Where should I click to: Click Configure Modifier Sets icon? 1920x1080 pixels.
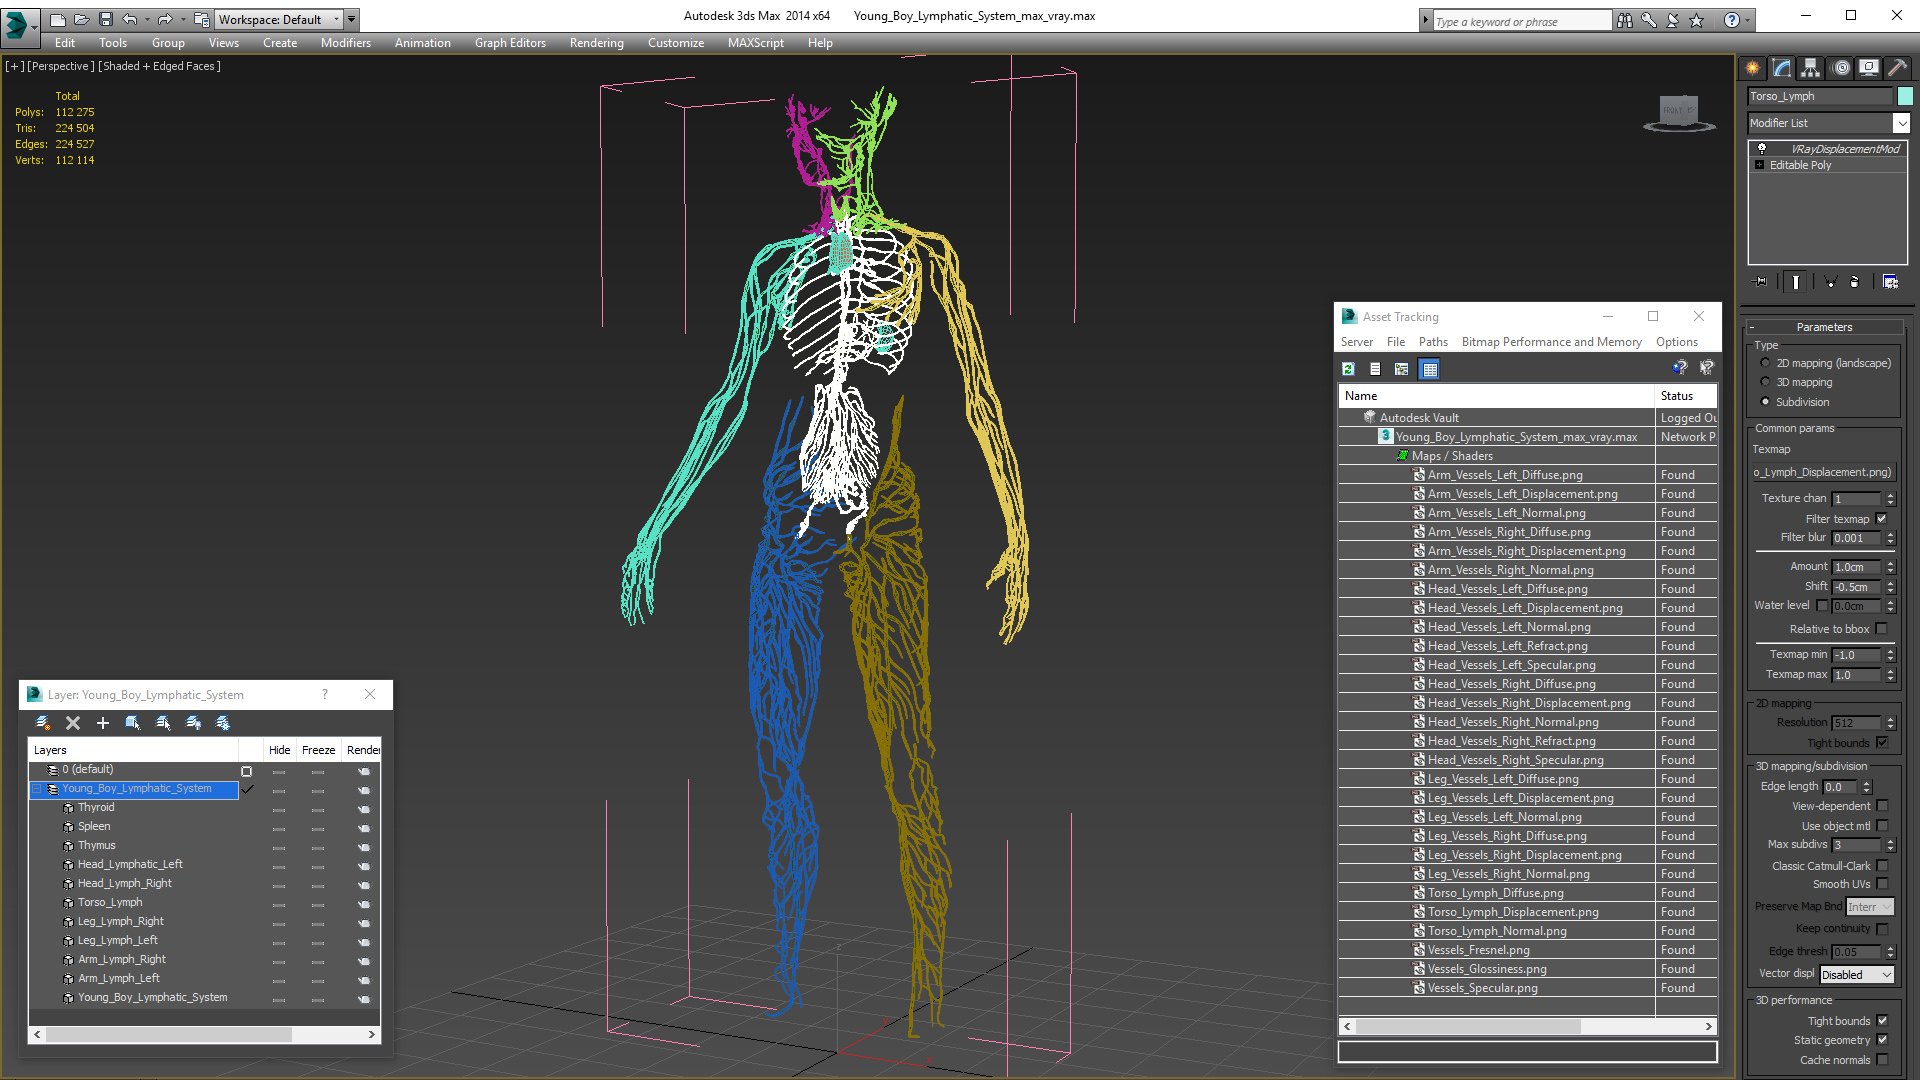coord(1890,282)
